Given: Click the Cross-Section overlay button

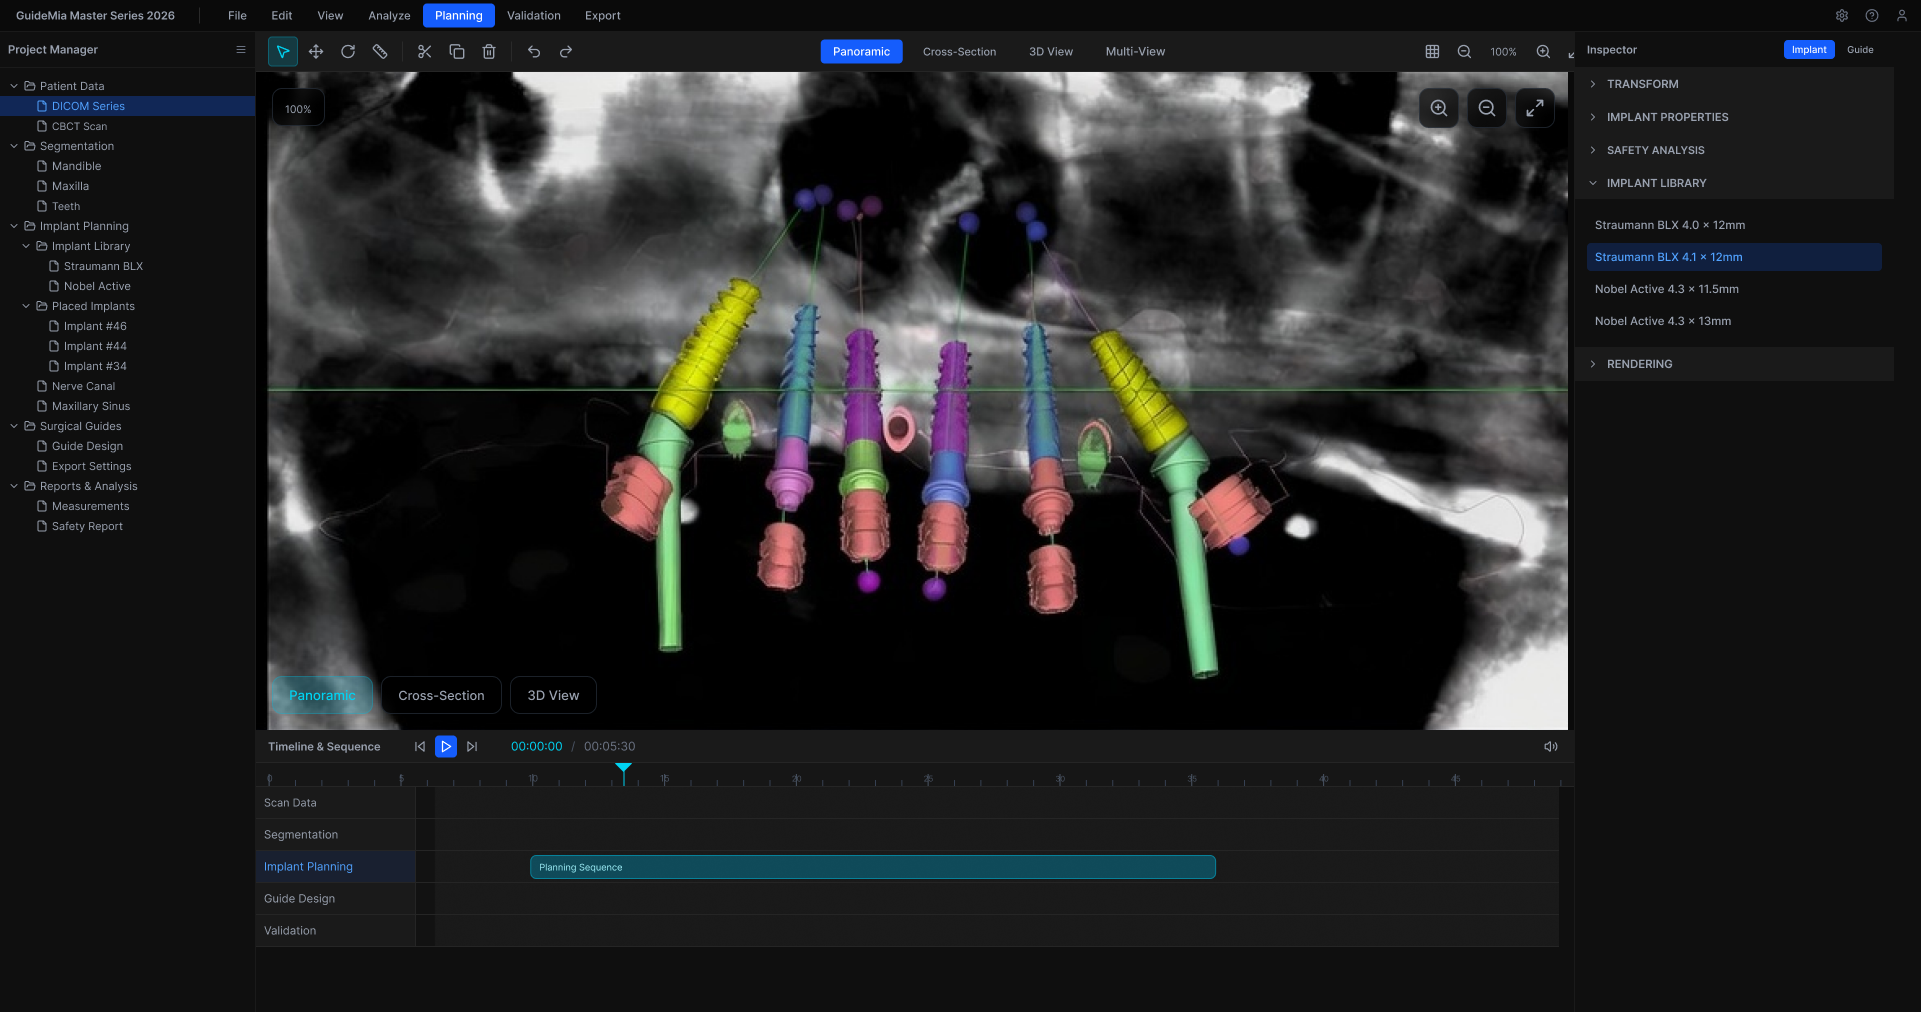Looking at the screenshot, I should [x=441, y=696].
